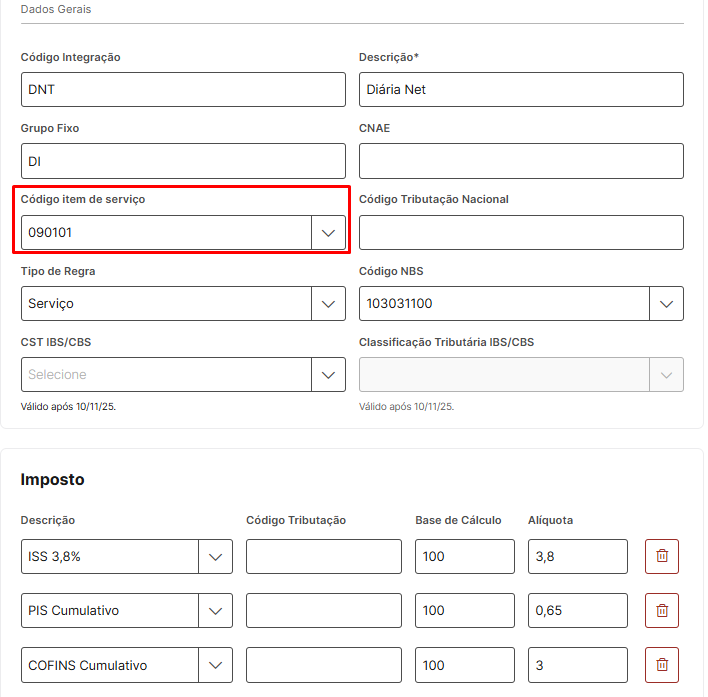Click the Grupo Fixo input field
The height and width of the screenshot is (697, 708).
click(x=183, y=161)
